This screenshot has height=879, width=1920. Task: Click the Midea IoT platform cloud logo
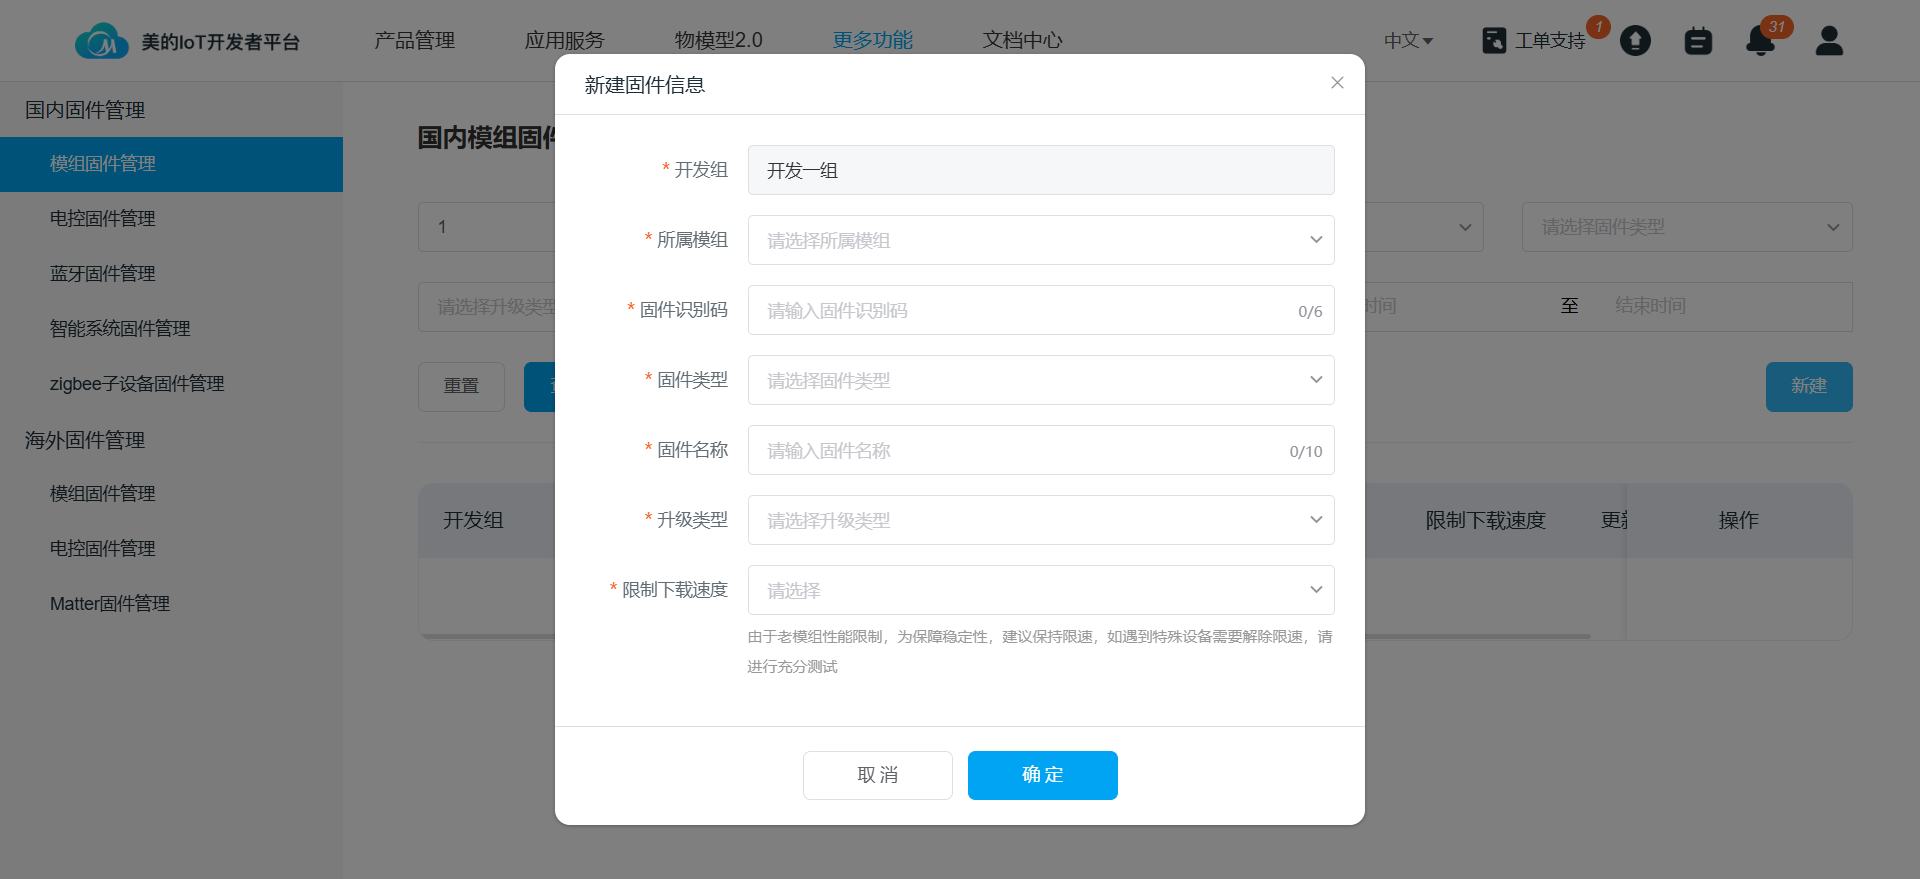point(101,41)
